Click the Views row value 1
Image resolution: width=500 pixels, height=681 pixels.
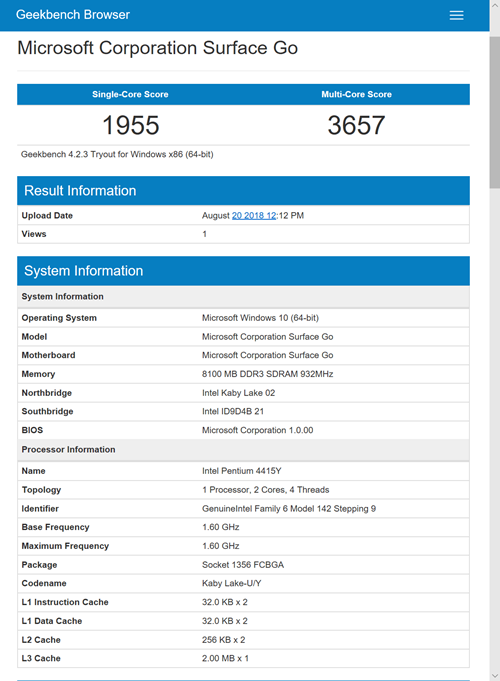tap(204, 234)
